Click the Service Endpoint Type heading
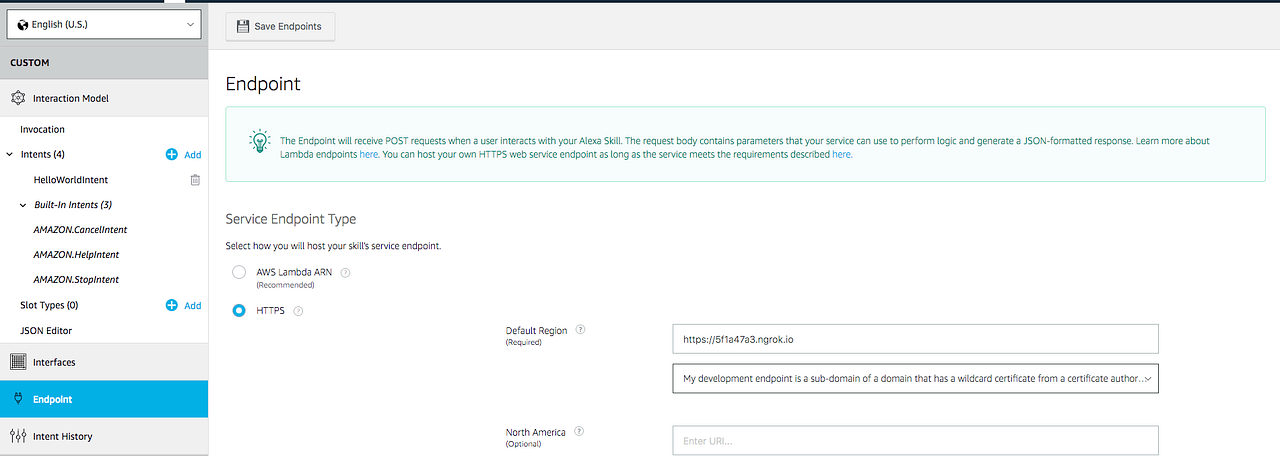The width and height of the screenshot is (1280, 456). pyautogui.click(x=291, y=219)
